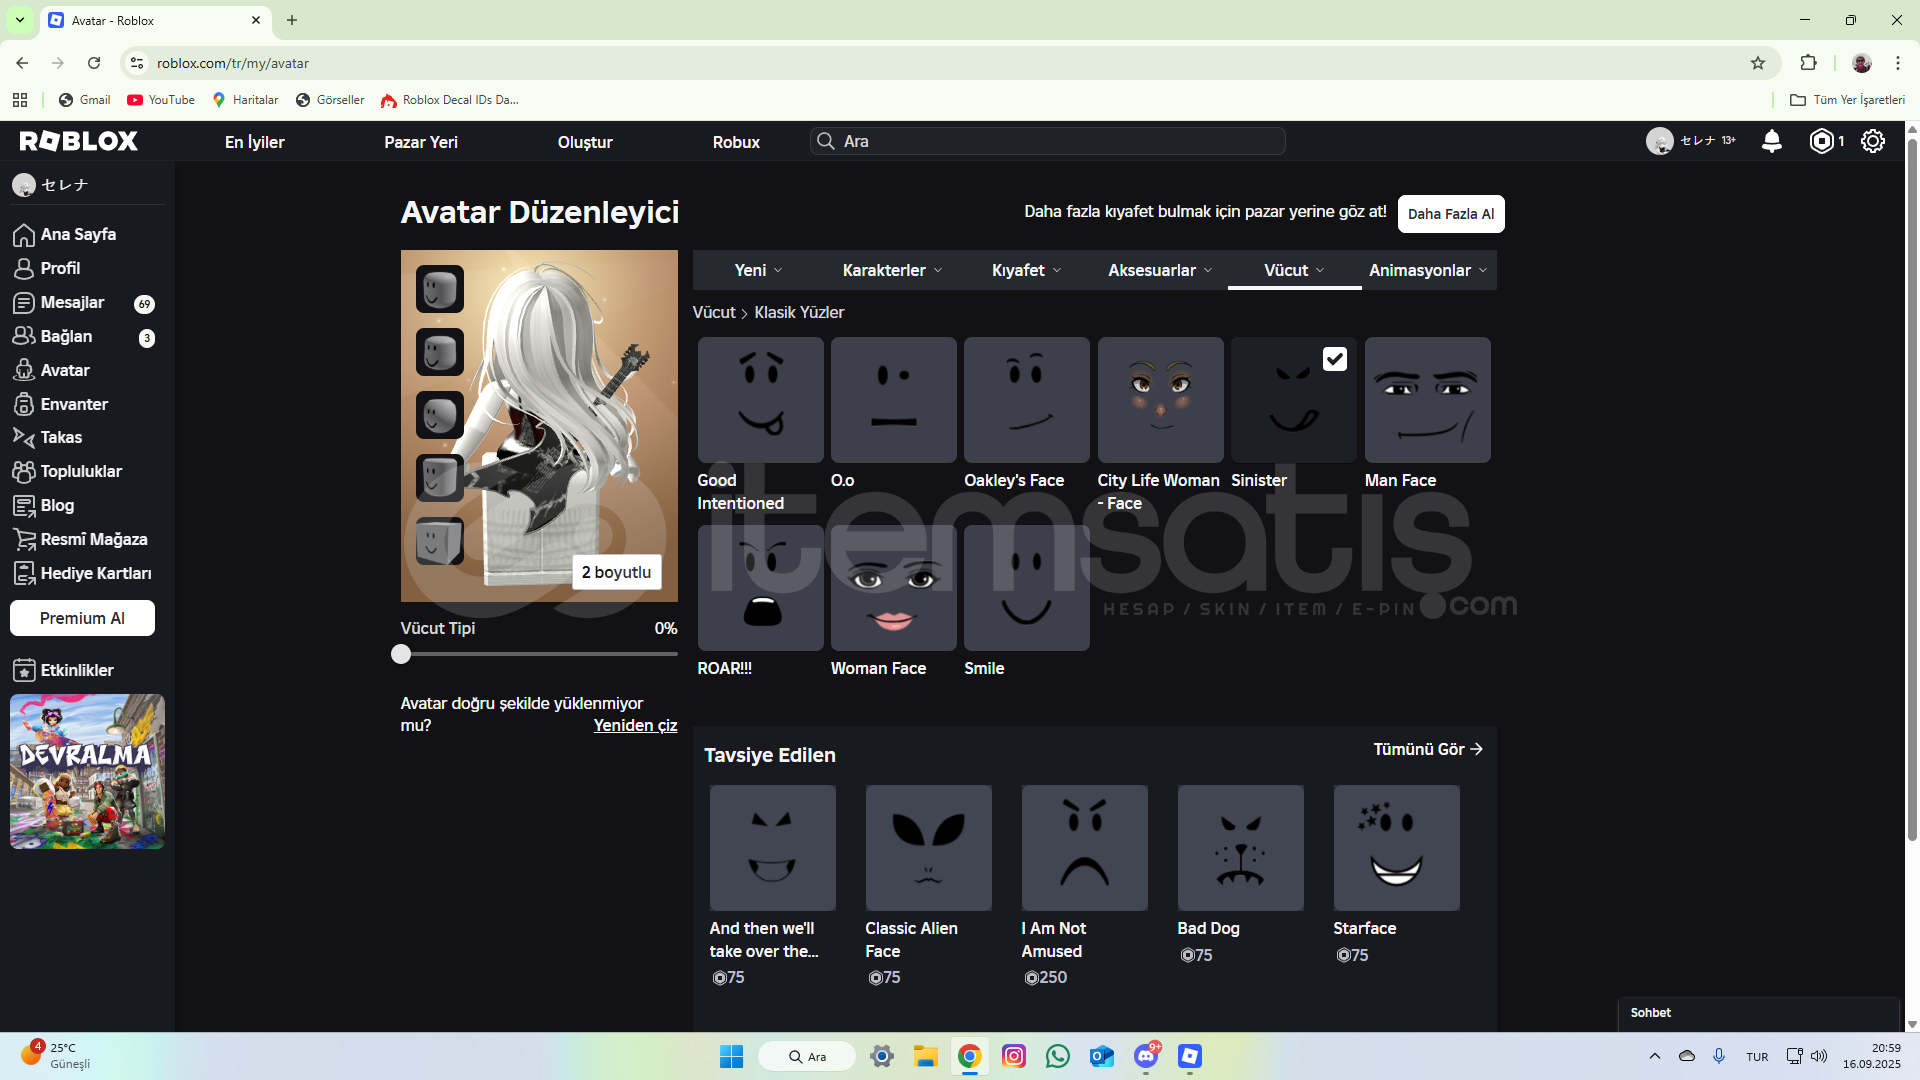Switch avatar preview to 2 boyutlu
This screenshot has height=1080, width=1920.
[x=616, y=572]
